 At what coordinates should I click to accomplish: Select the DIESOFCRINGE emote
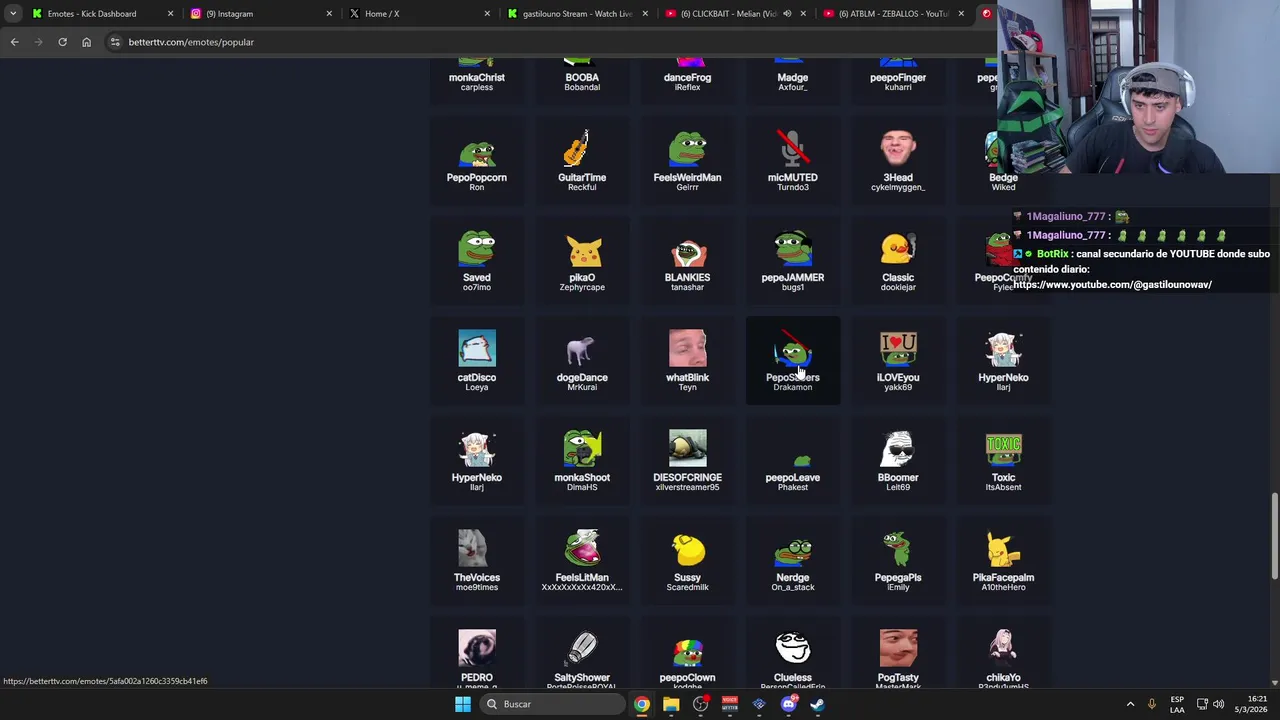tap(687, 460)
